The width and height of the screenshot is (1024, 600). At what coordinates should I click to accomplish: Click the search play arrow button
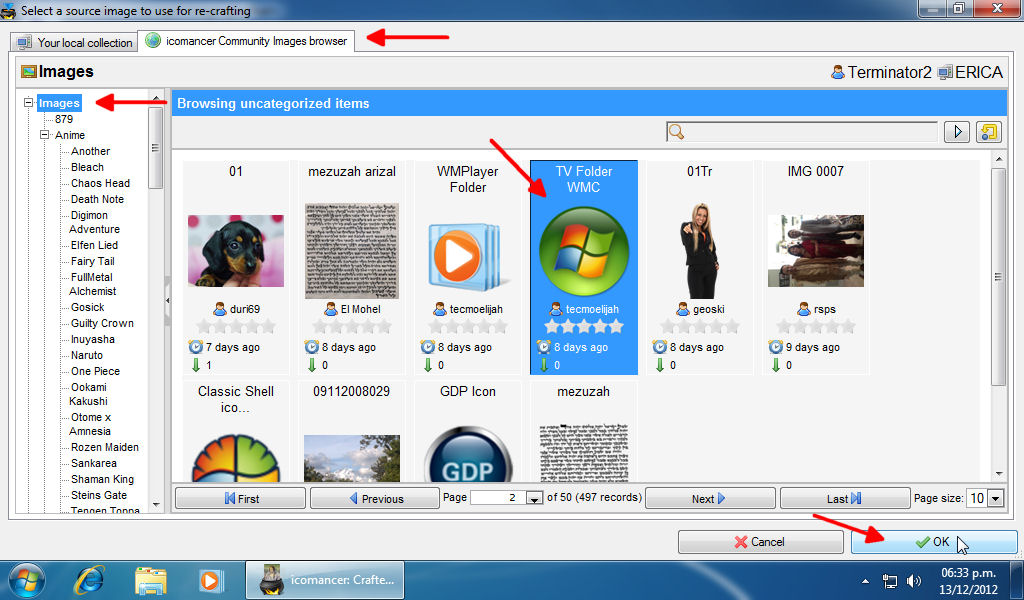tap(957, 132)
